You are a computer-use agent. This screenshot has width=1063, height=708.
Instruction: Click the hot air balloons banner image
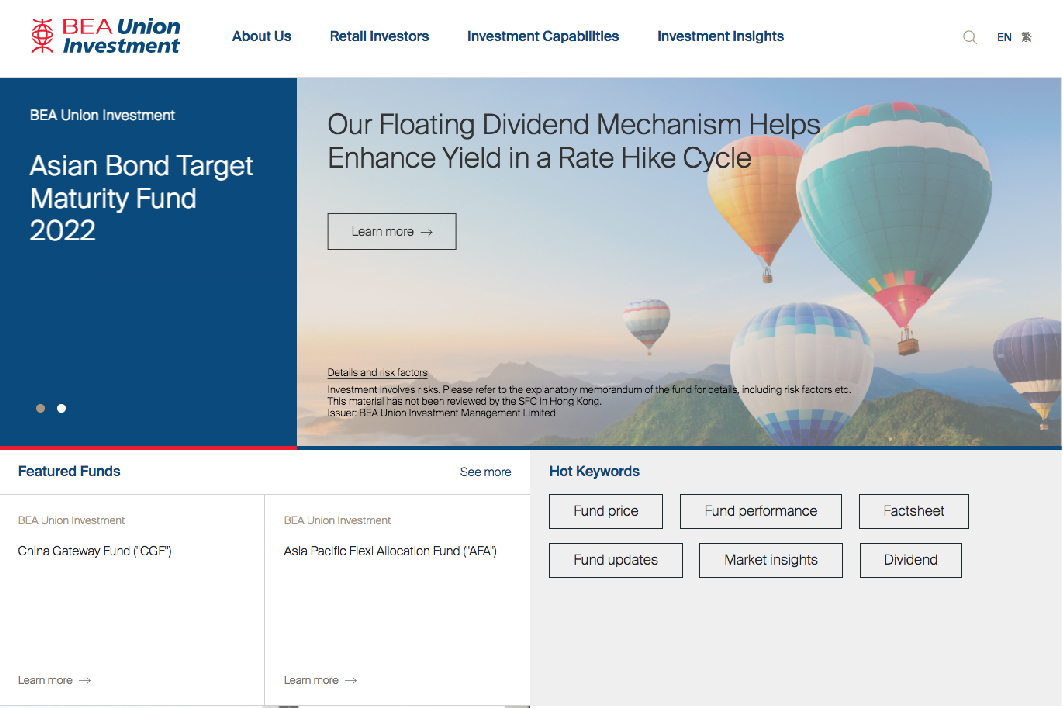click(679, 262)
